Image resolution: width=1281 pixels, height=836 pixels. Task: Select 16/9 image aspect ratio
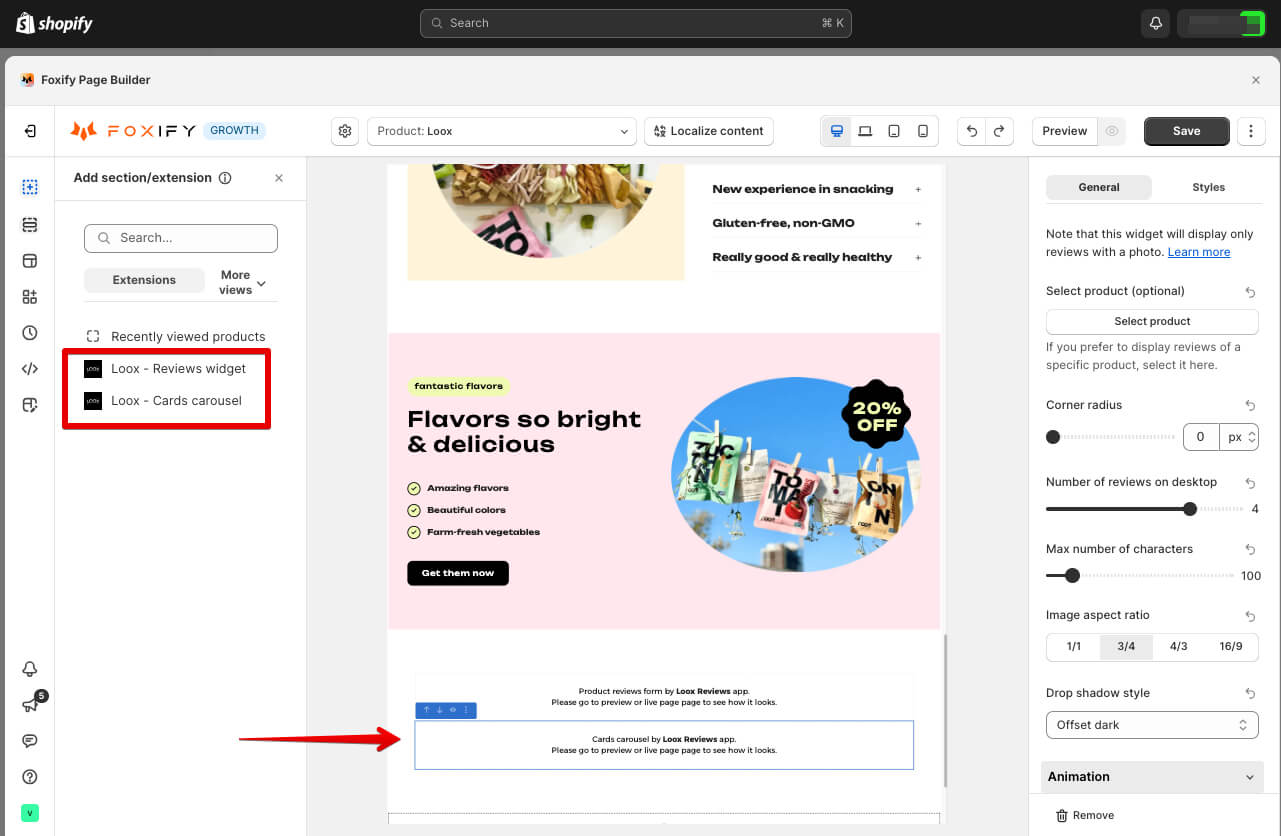coord(1231,646)
